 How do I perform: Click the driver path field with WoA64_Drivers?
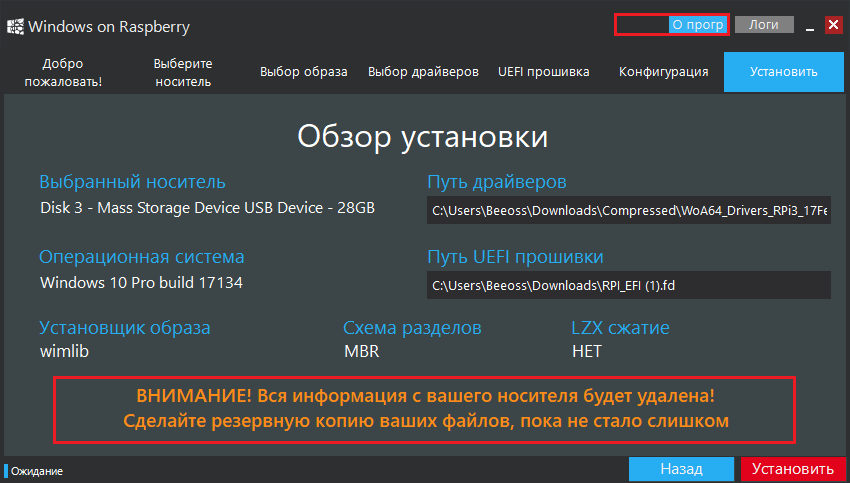click(628, 210)
